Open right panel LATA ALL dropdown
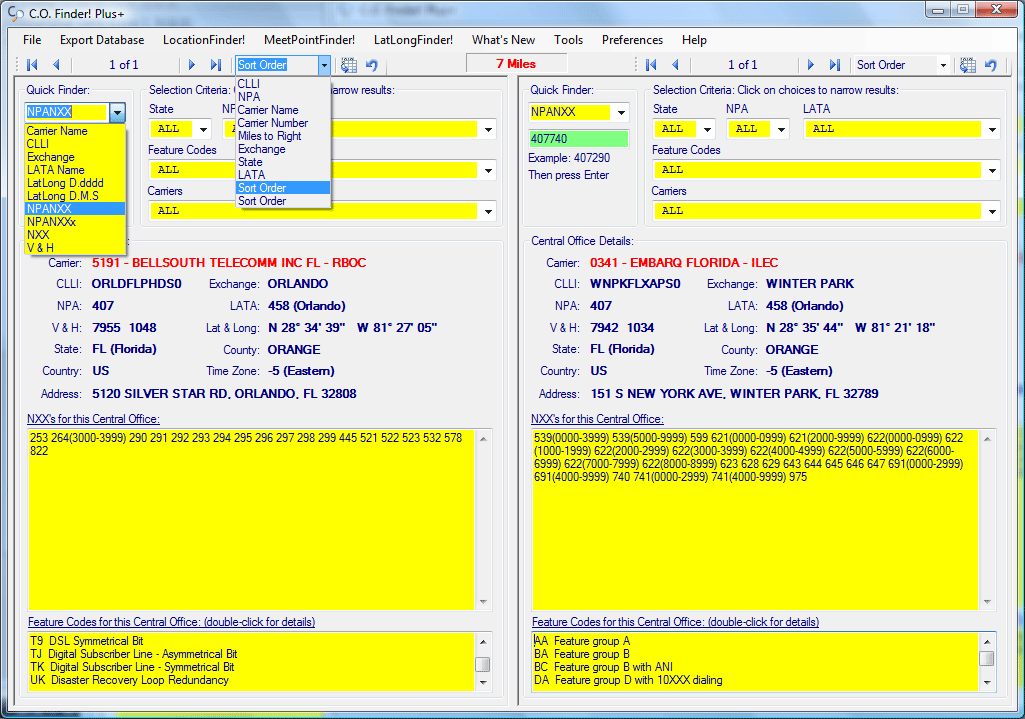 tap(992, 129)
